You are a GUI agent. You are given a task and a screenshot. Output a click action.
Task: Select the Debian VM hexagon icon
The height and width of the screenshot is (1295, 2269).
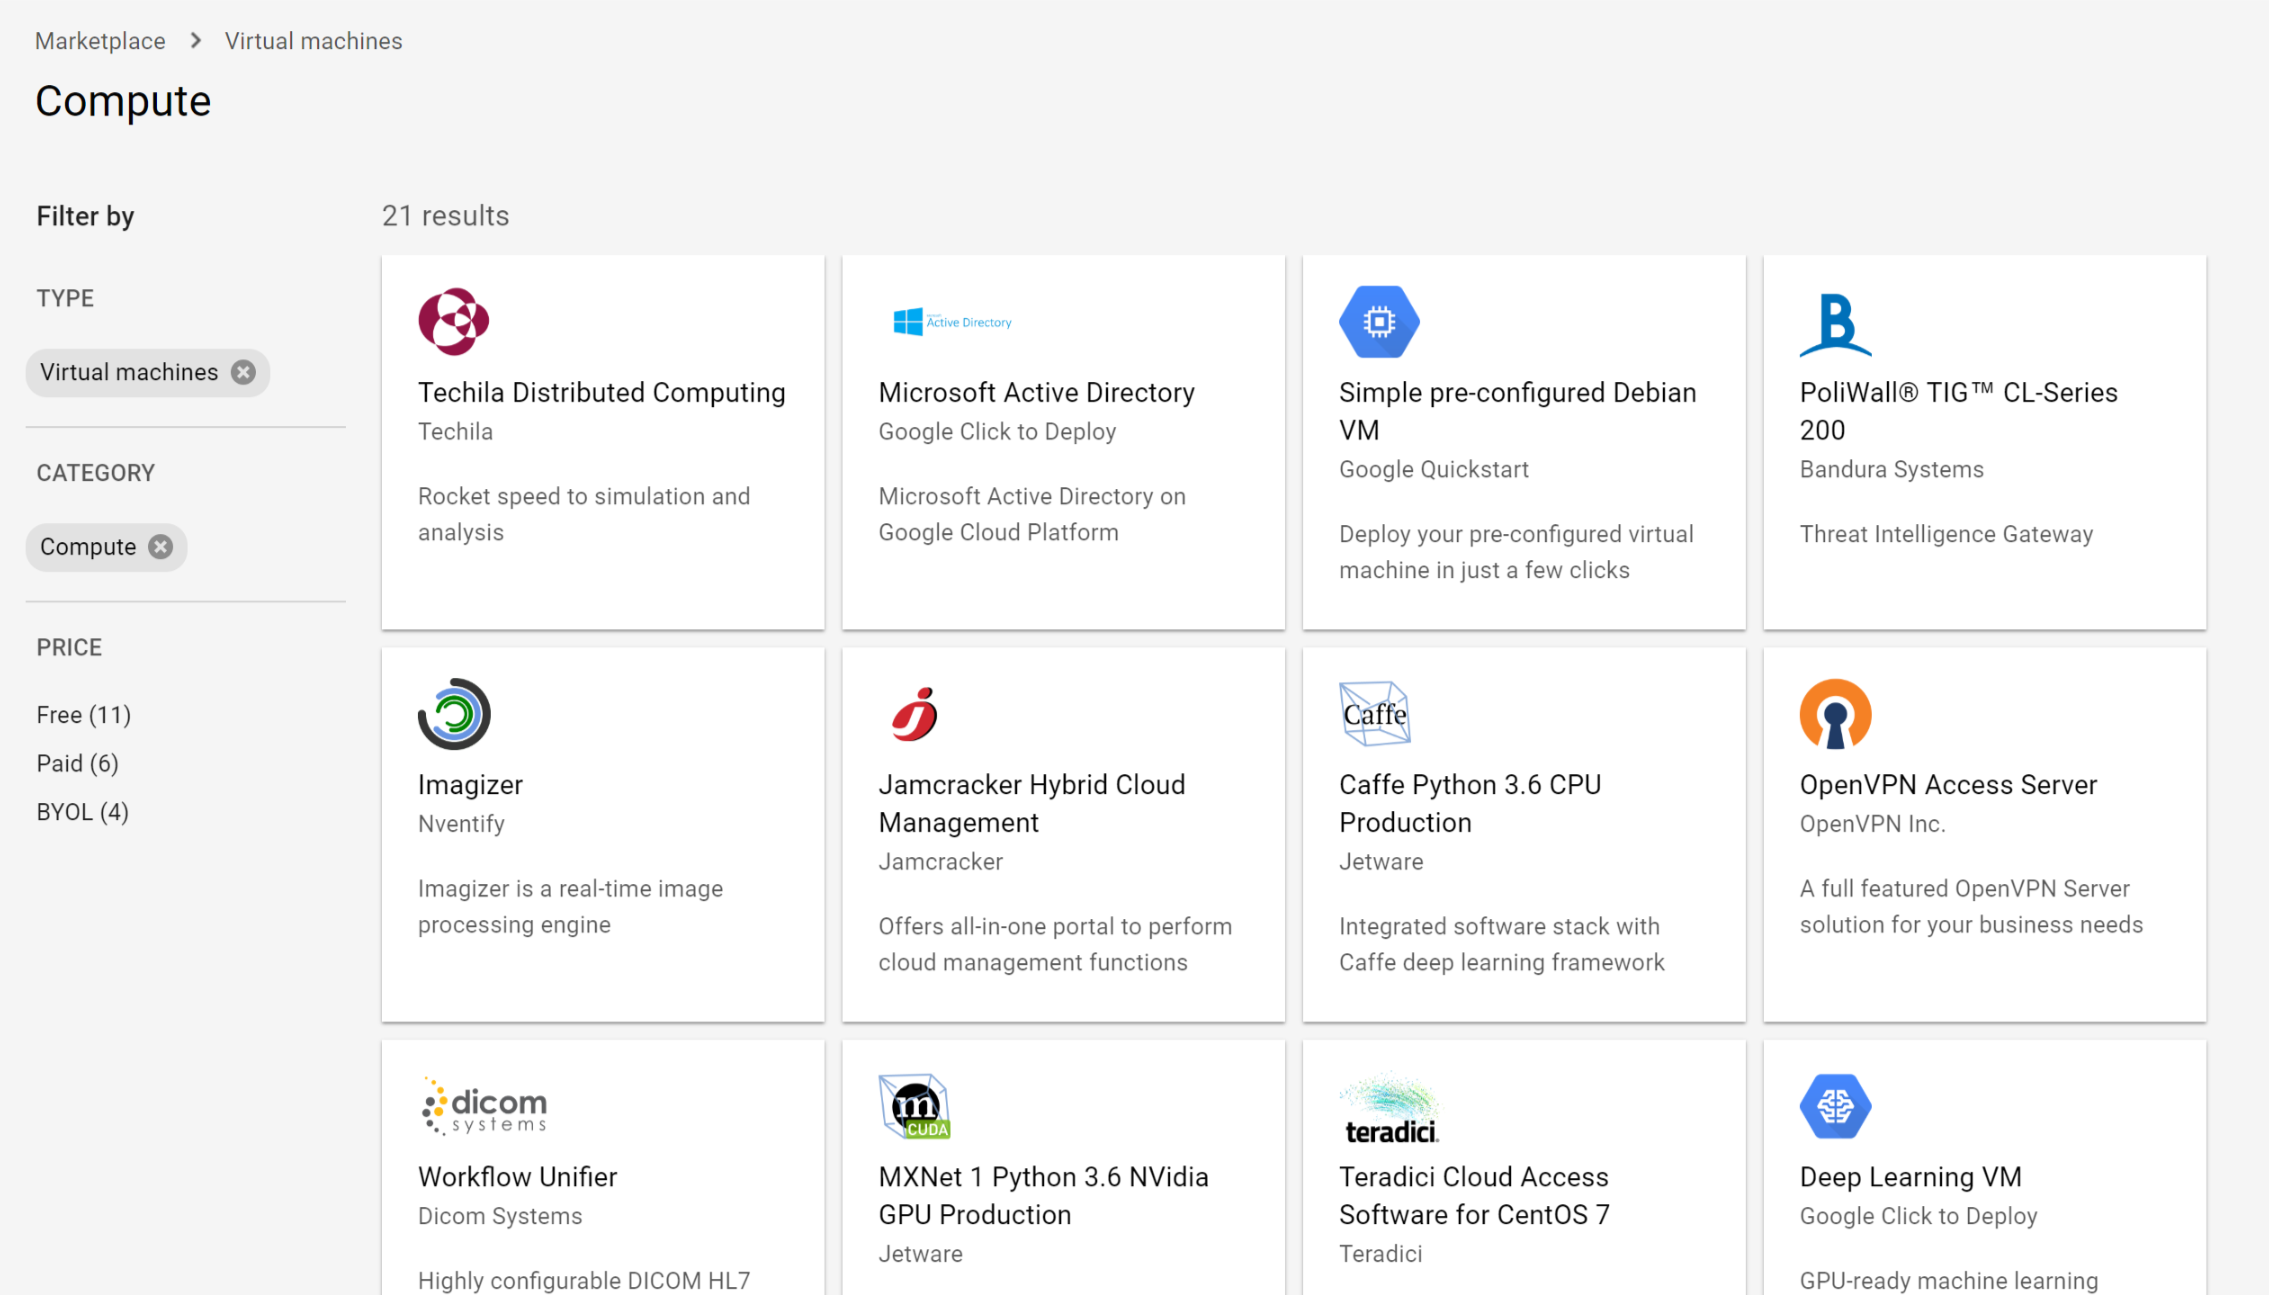(1379, 321)
